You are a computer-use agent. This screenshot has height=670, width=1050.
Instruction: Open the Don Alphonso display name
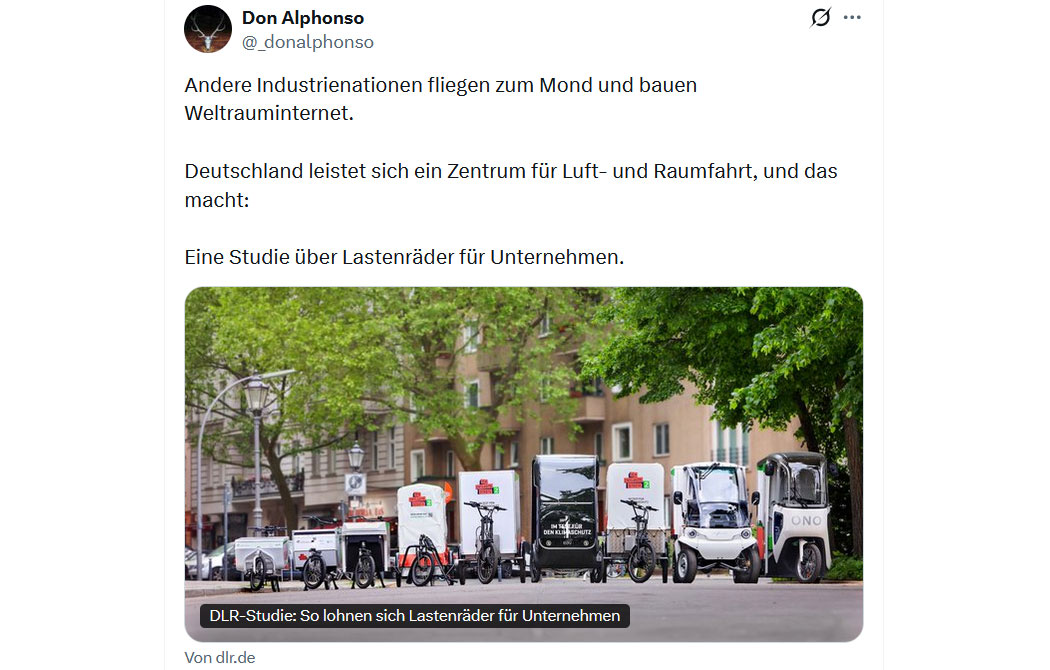tap(303, 18)
